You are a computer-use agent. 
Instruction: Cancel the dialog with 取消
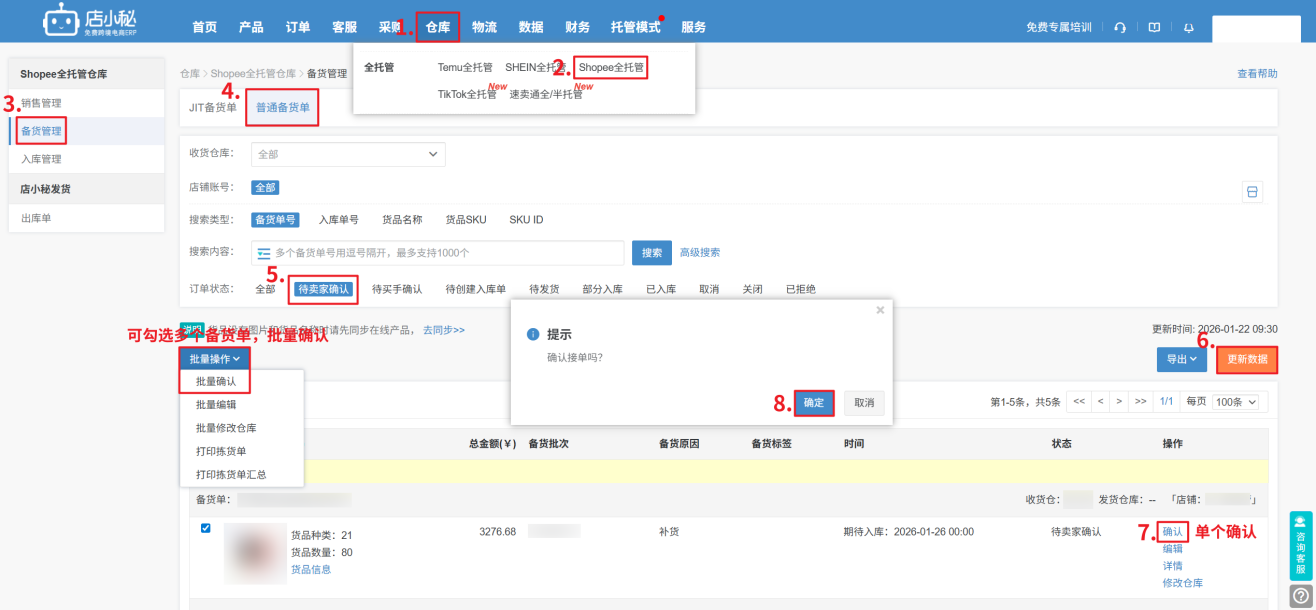click(x=864, y=402)
